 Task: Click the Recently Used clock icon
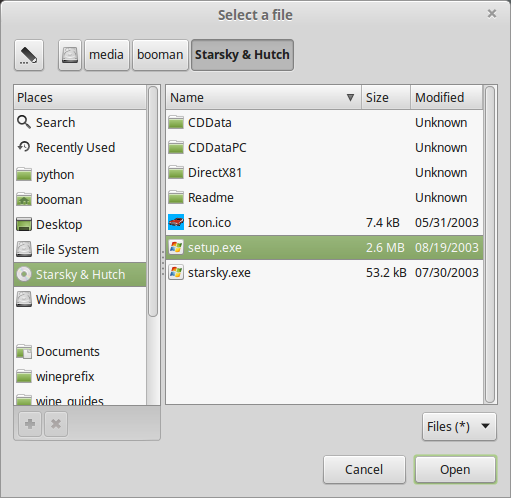point(24,147)
